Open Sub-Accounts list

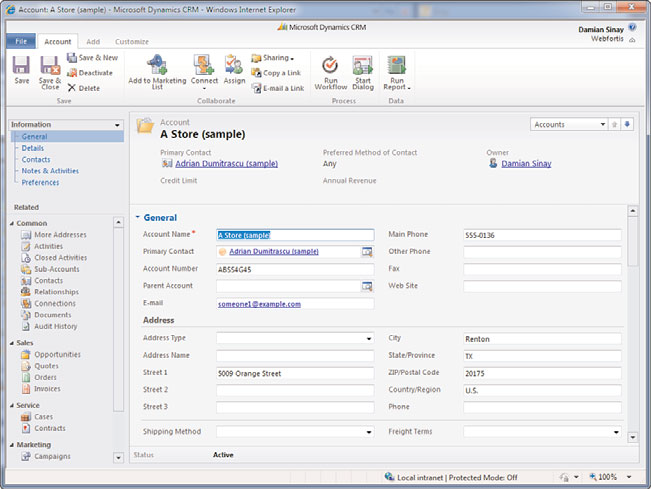click(50, 269)
